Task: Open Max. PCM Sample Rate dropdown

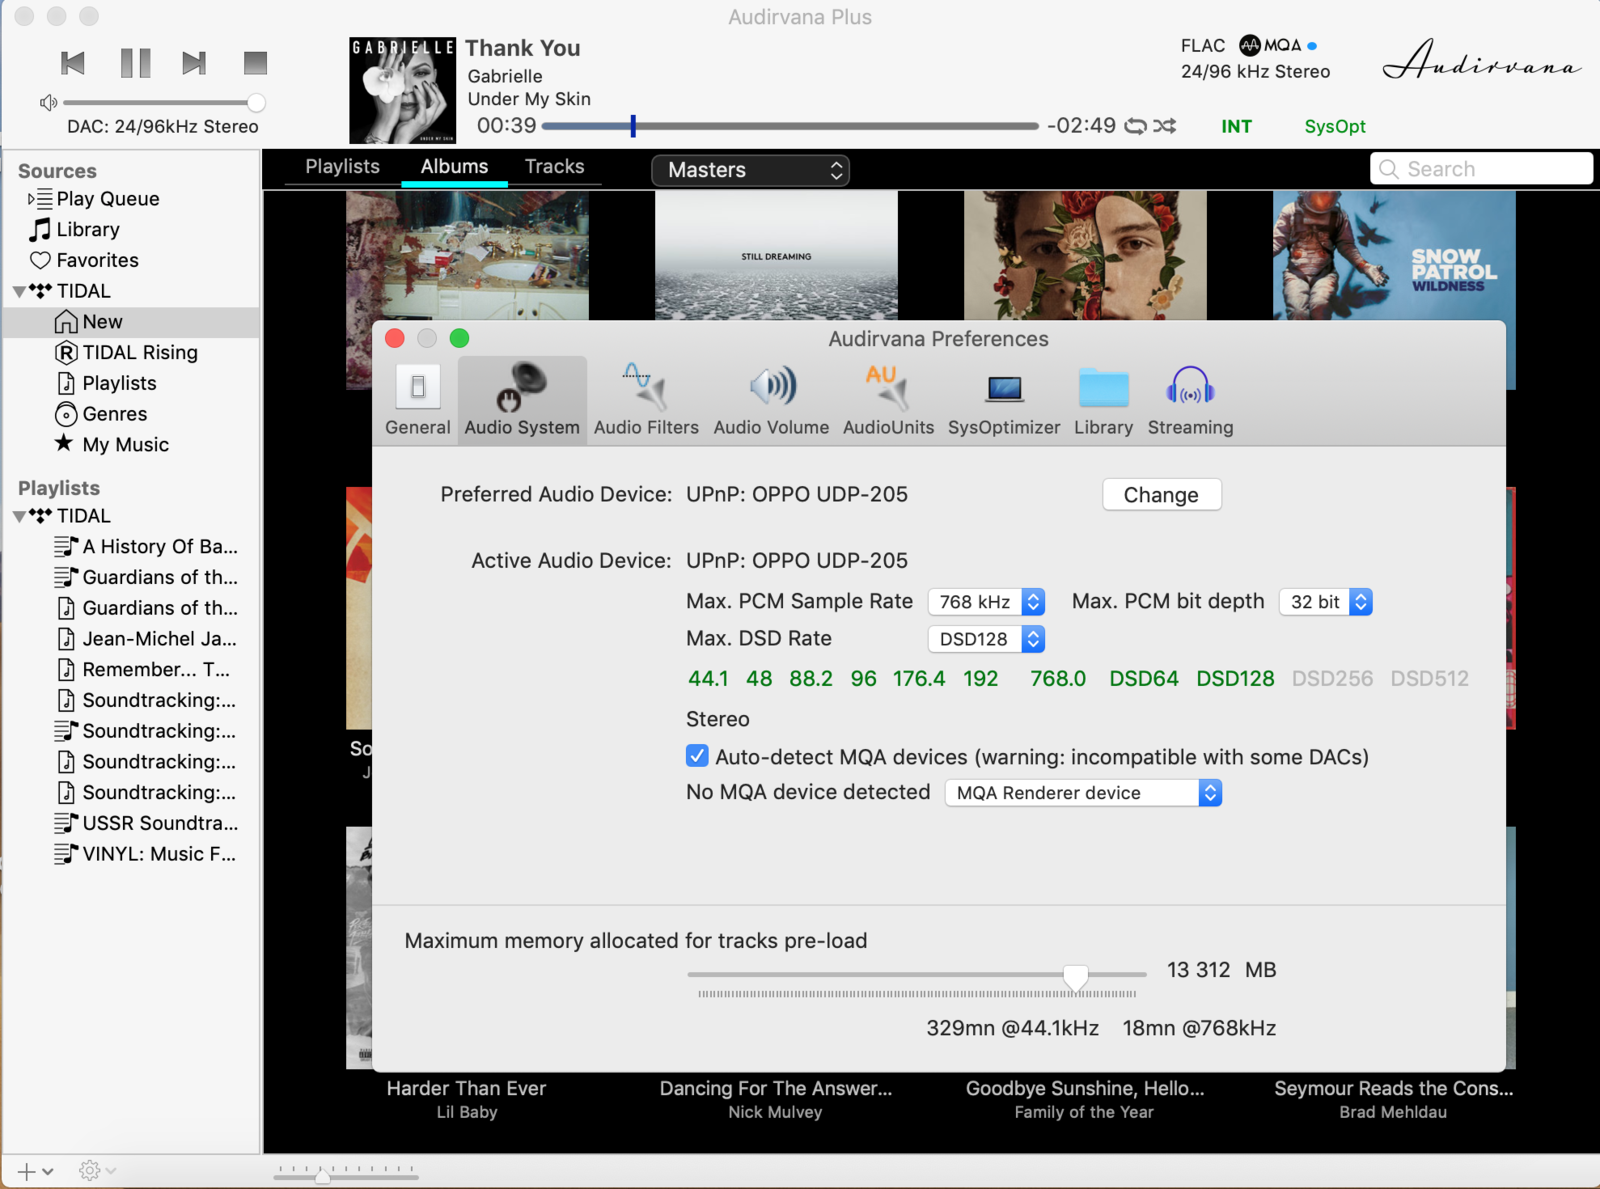Action: pos(986,602)
